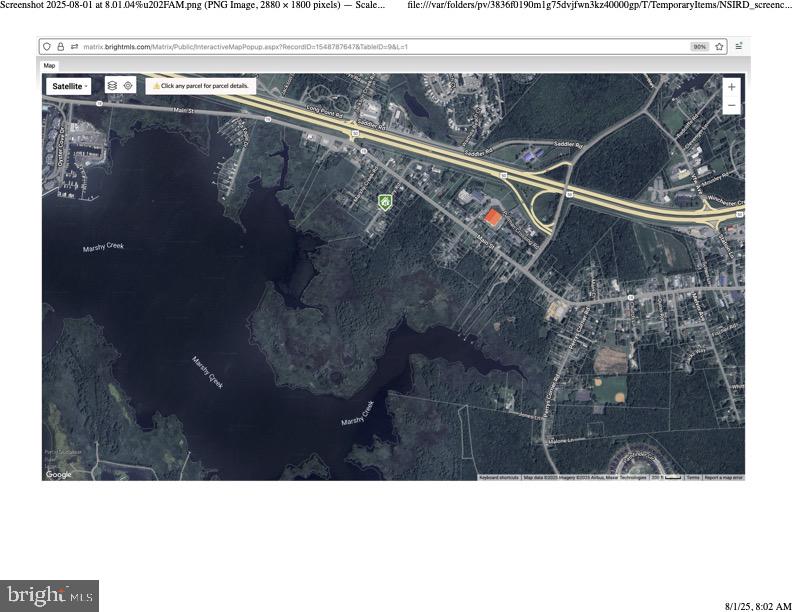Viewport: 792px width, 612px height.
Task: Click the shield tracking protection icon
Action: [48, 47]
